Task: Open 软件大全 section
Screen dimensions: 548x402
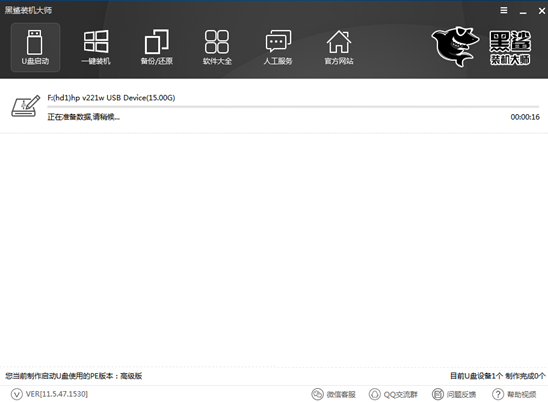Action: coord(217,48)
